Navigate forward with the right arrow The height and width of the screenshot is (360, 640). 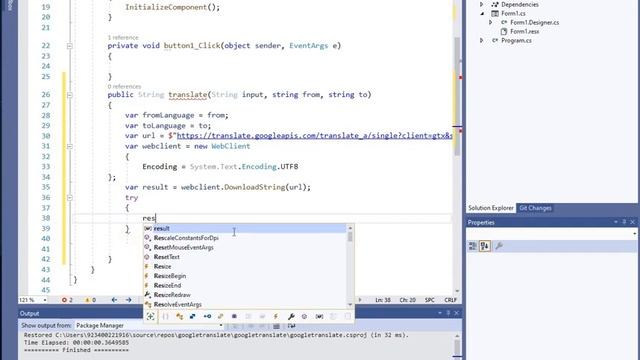click(129, 300)
